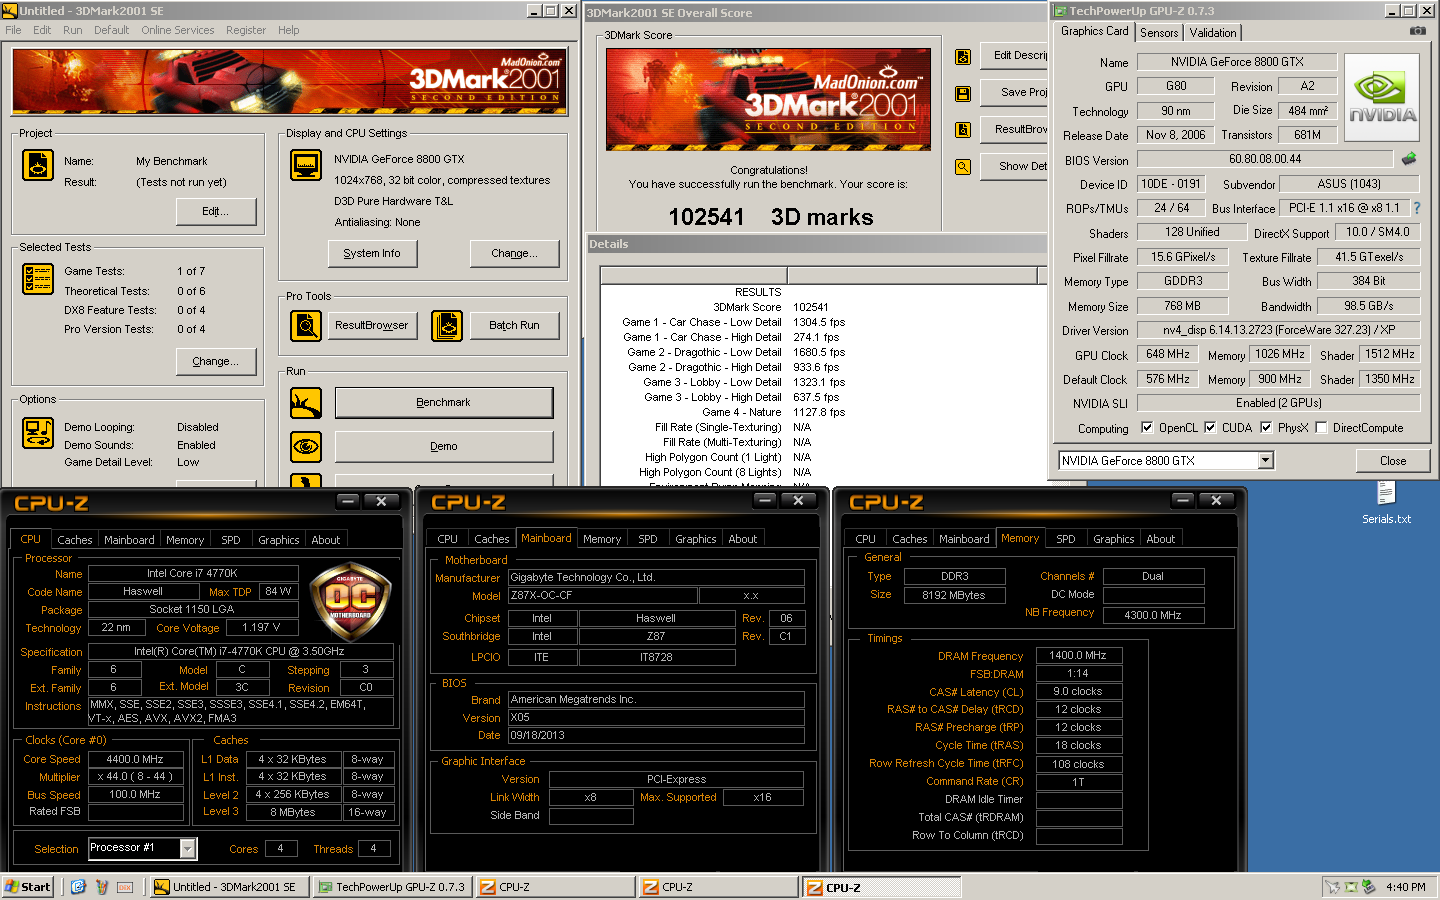The height and width of the screenshot is (900, 1440).
Task: Click the Close button in GPU-Z
Action: click(x=1392, y=461)
